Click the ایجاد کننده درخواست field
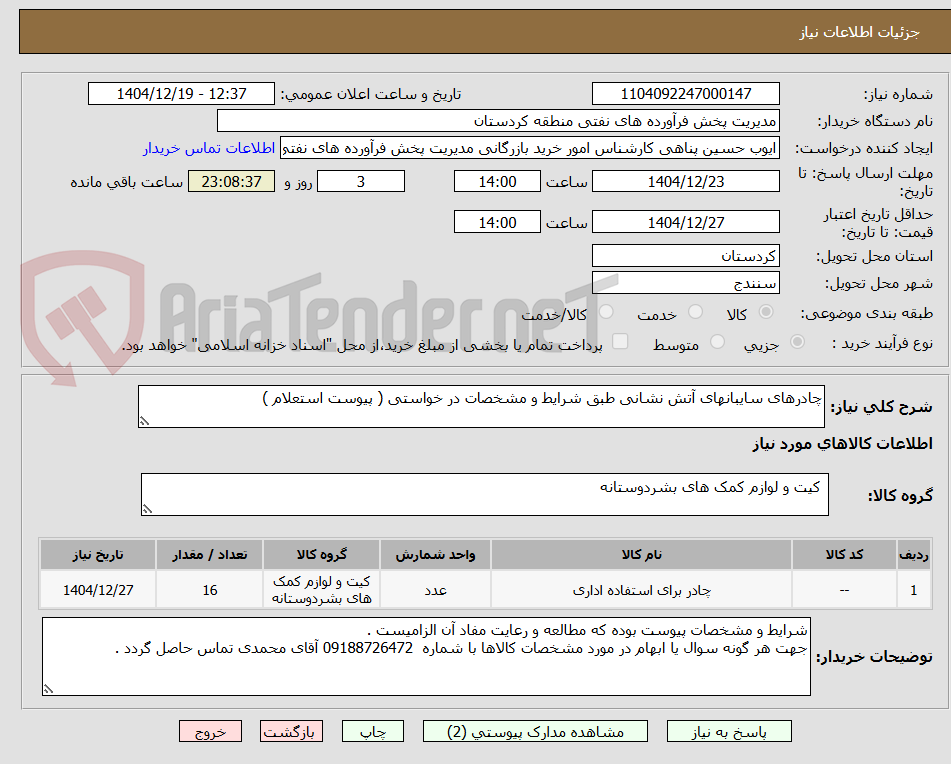Image resolution: width=951 pixels, height=764 pixels. coord(529,149)
